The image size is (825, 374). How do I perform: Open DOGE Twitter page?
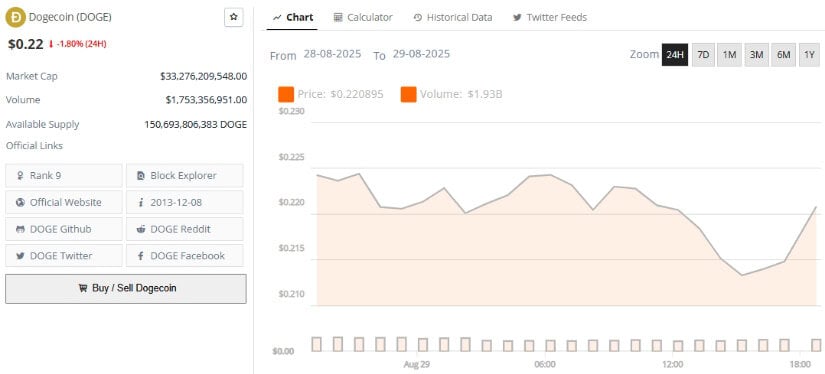tap(64, 256)
